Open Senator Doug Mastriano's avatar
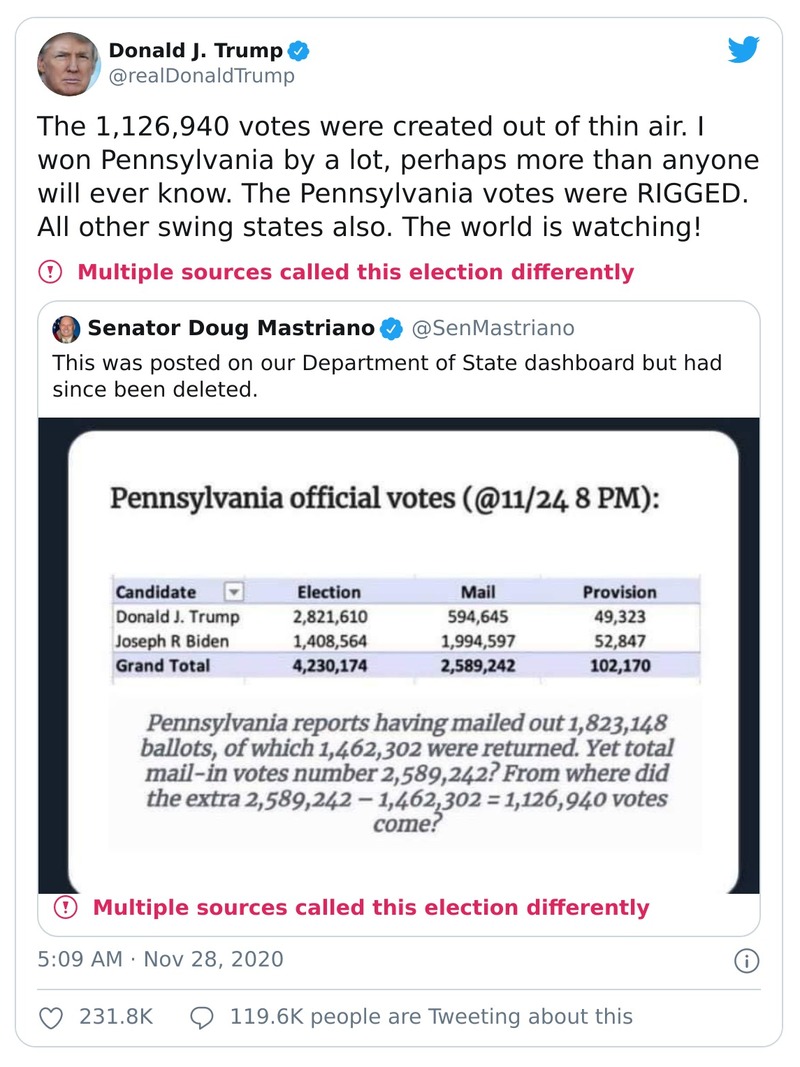The image size is (800, 1067). [x=67, y=328]
